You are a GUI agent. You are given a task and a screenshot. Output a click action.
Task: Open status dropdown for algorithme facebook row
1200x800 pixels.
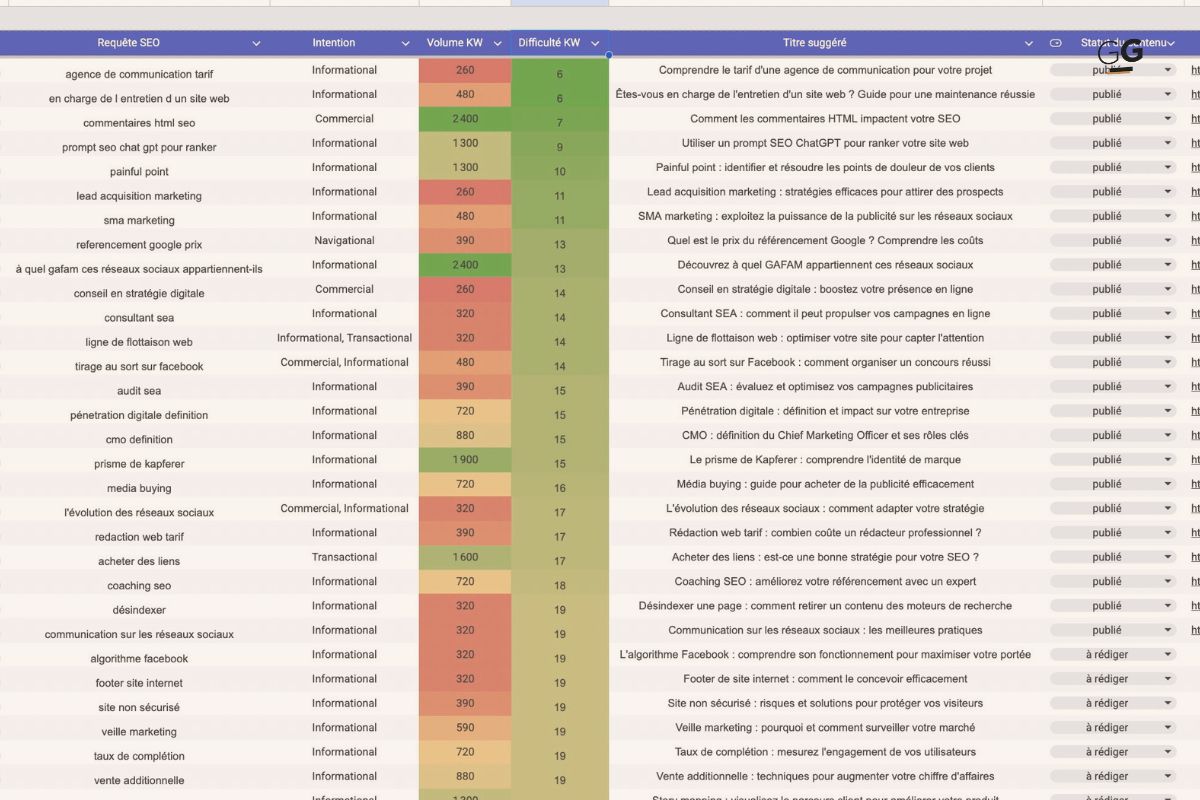(1167, 655)
